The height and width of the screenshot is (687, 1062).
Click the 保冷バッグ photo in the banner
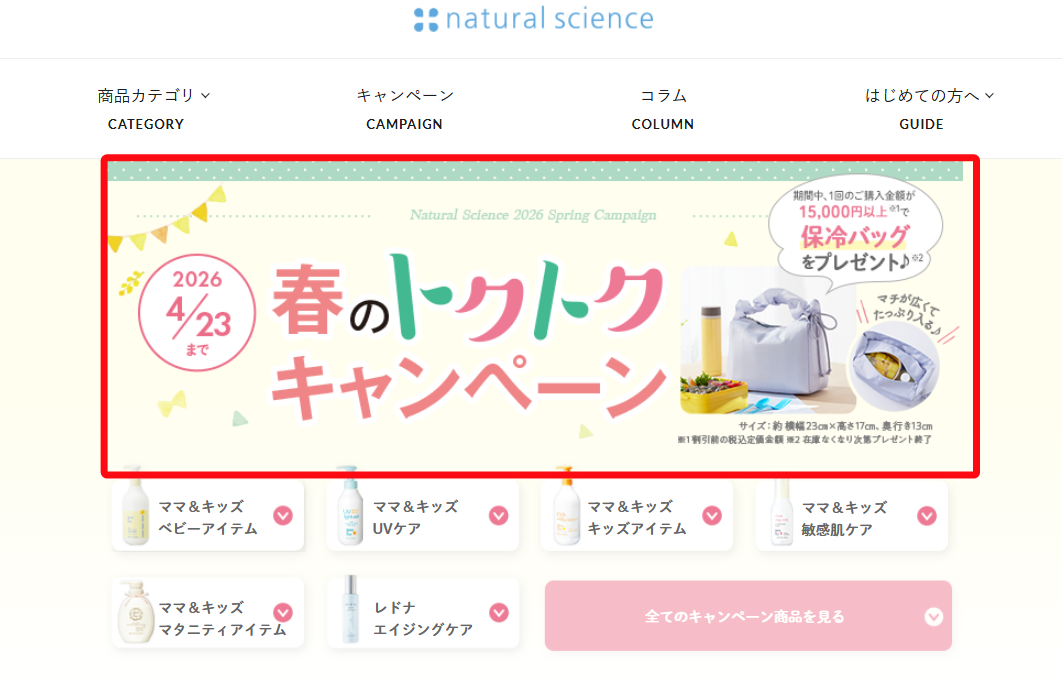click(x=765, y=340)
